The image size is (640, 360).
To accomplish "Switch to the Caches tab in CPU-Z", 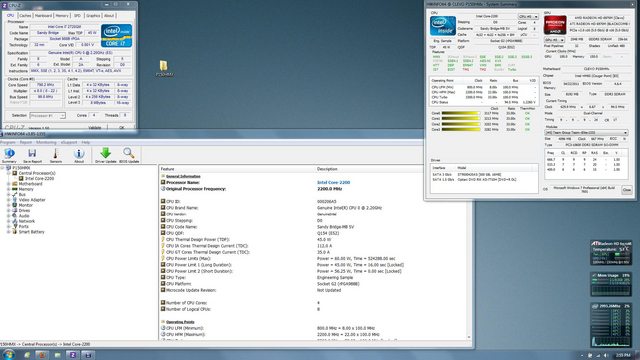I will [25, 16].
